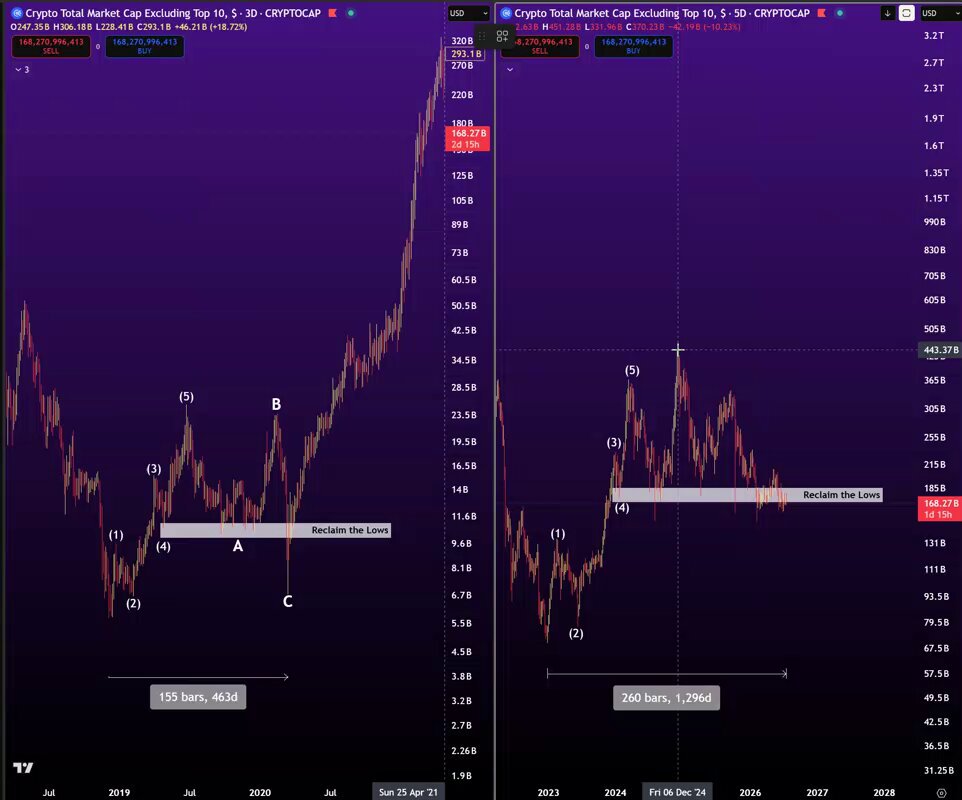Click the BUY button on the left chart

point(145,46)
